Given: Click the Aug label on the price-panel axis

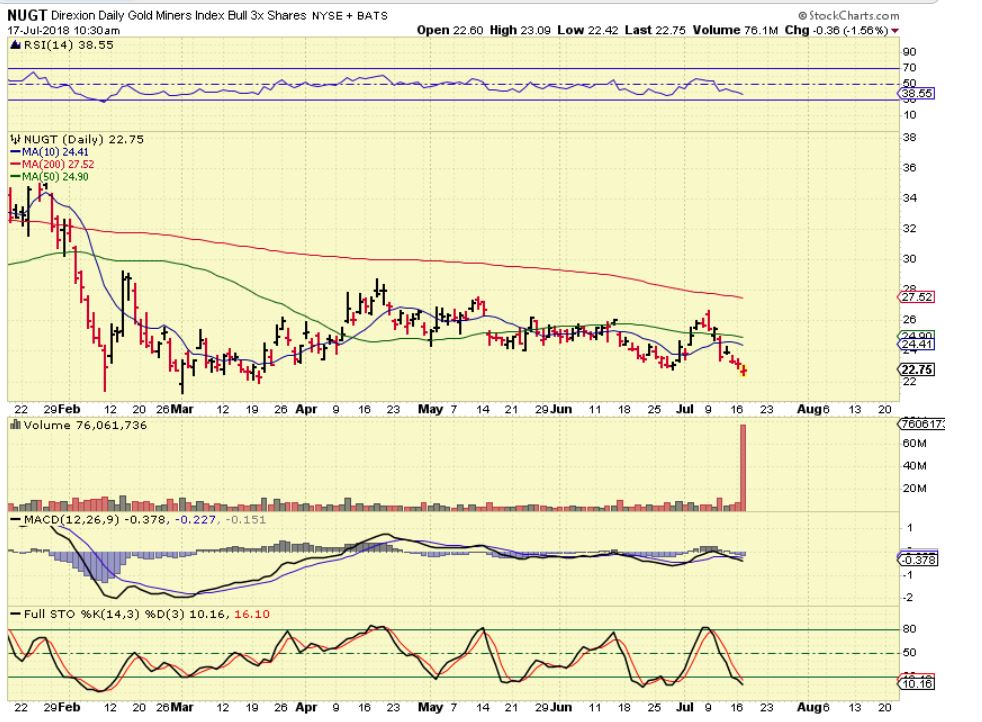Looking at the screenshot, I should point(809,410).
